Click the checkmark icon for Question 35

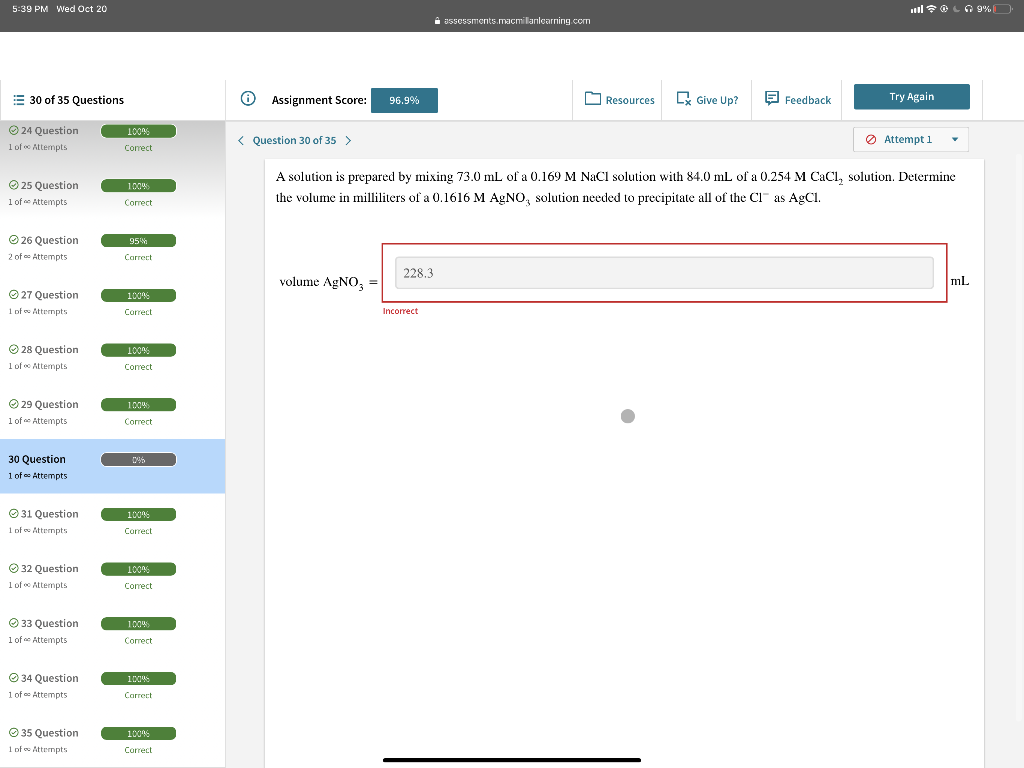tap(13, 733)
